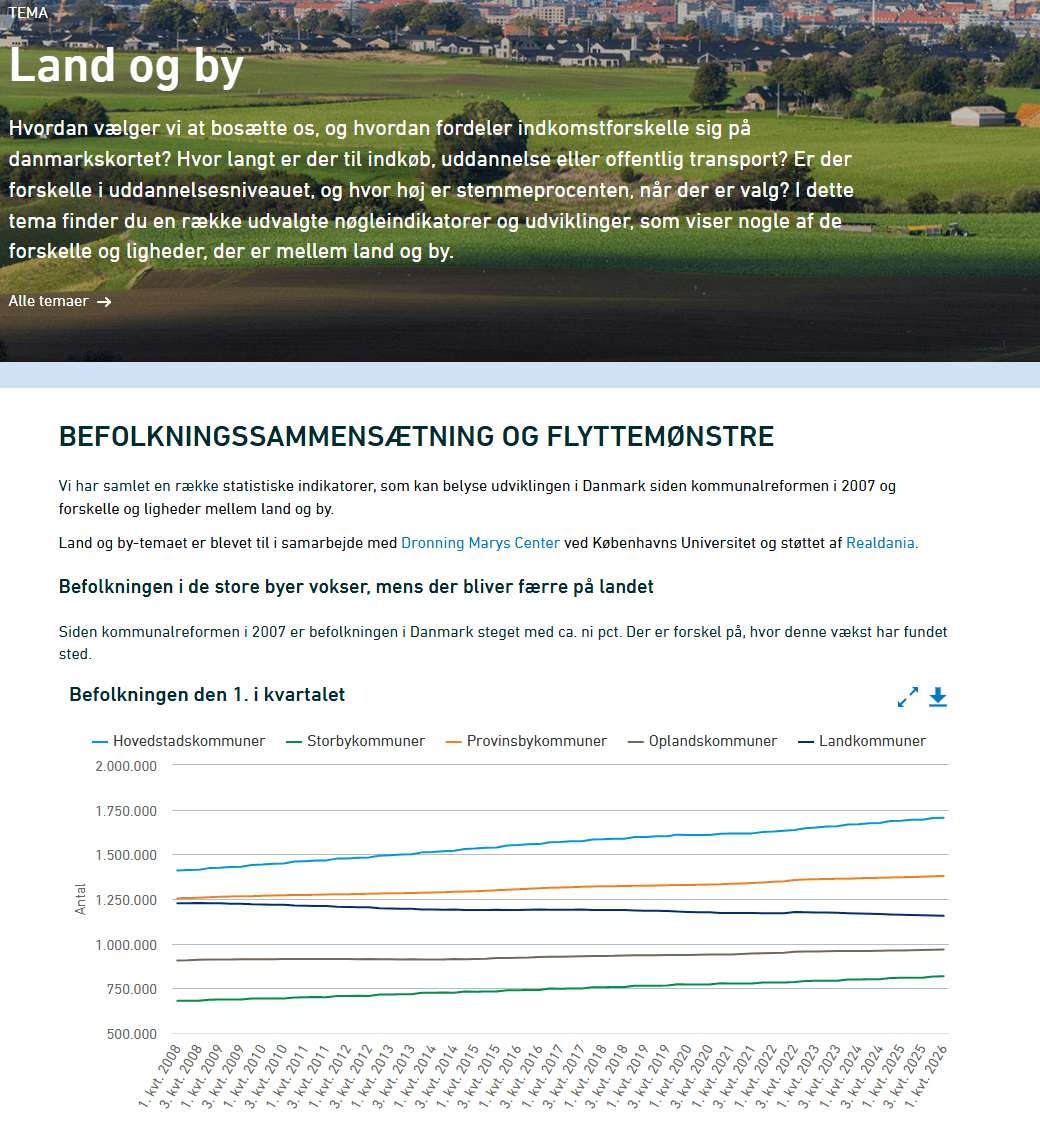
Task: Click the 2.000.000 y-axis label
Action: click(126, 766)
